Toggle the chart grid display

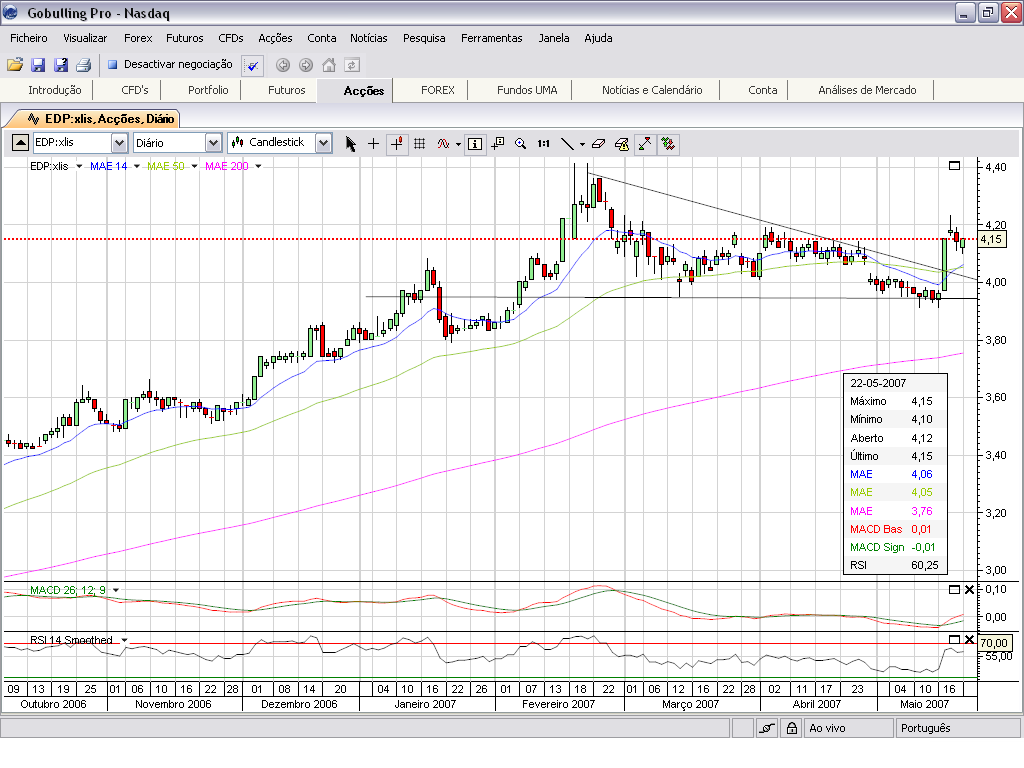(x=420, y=143)
